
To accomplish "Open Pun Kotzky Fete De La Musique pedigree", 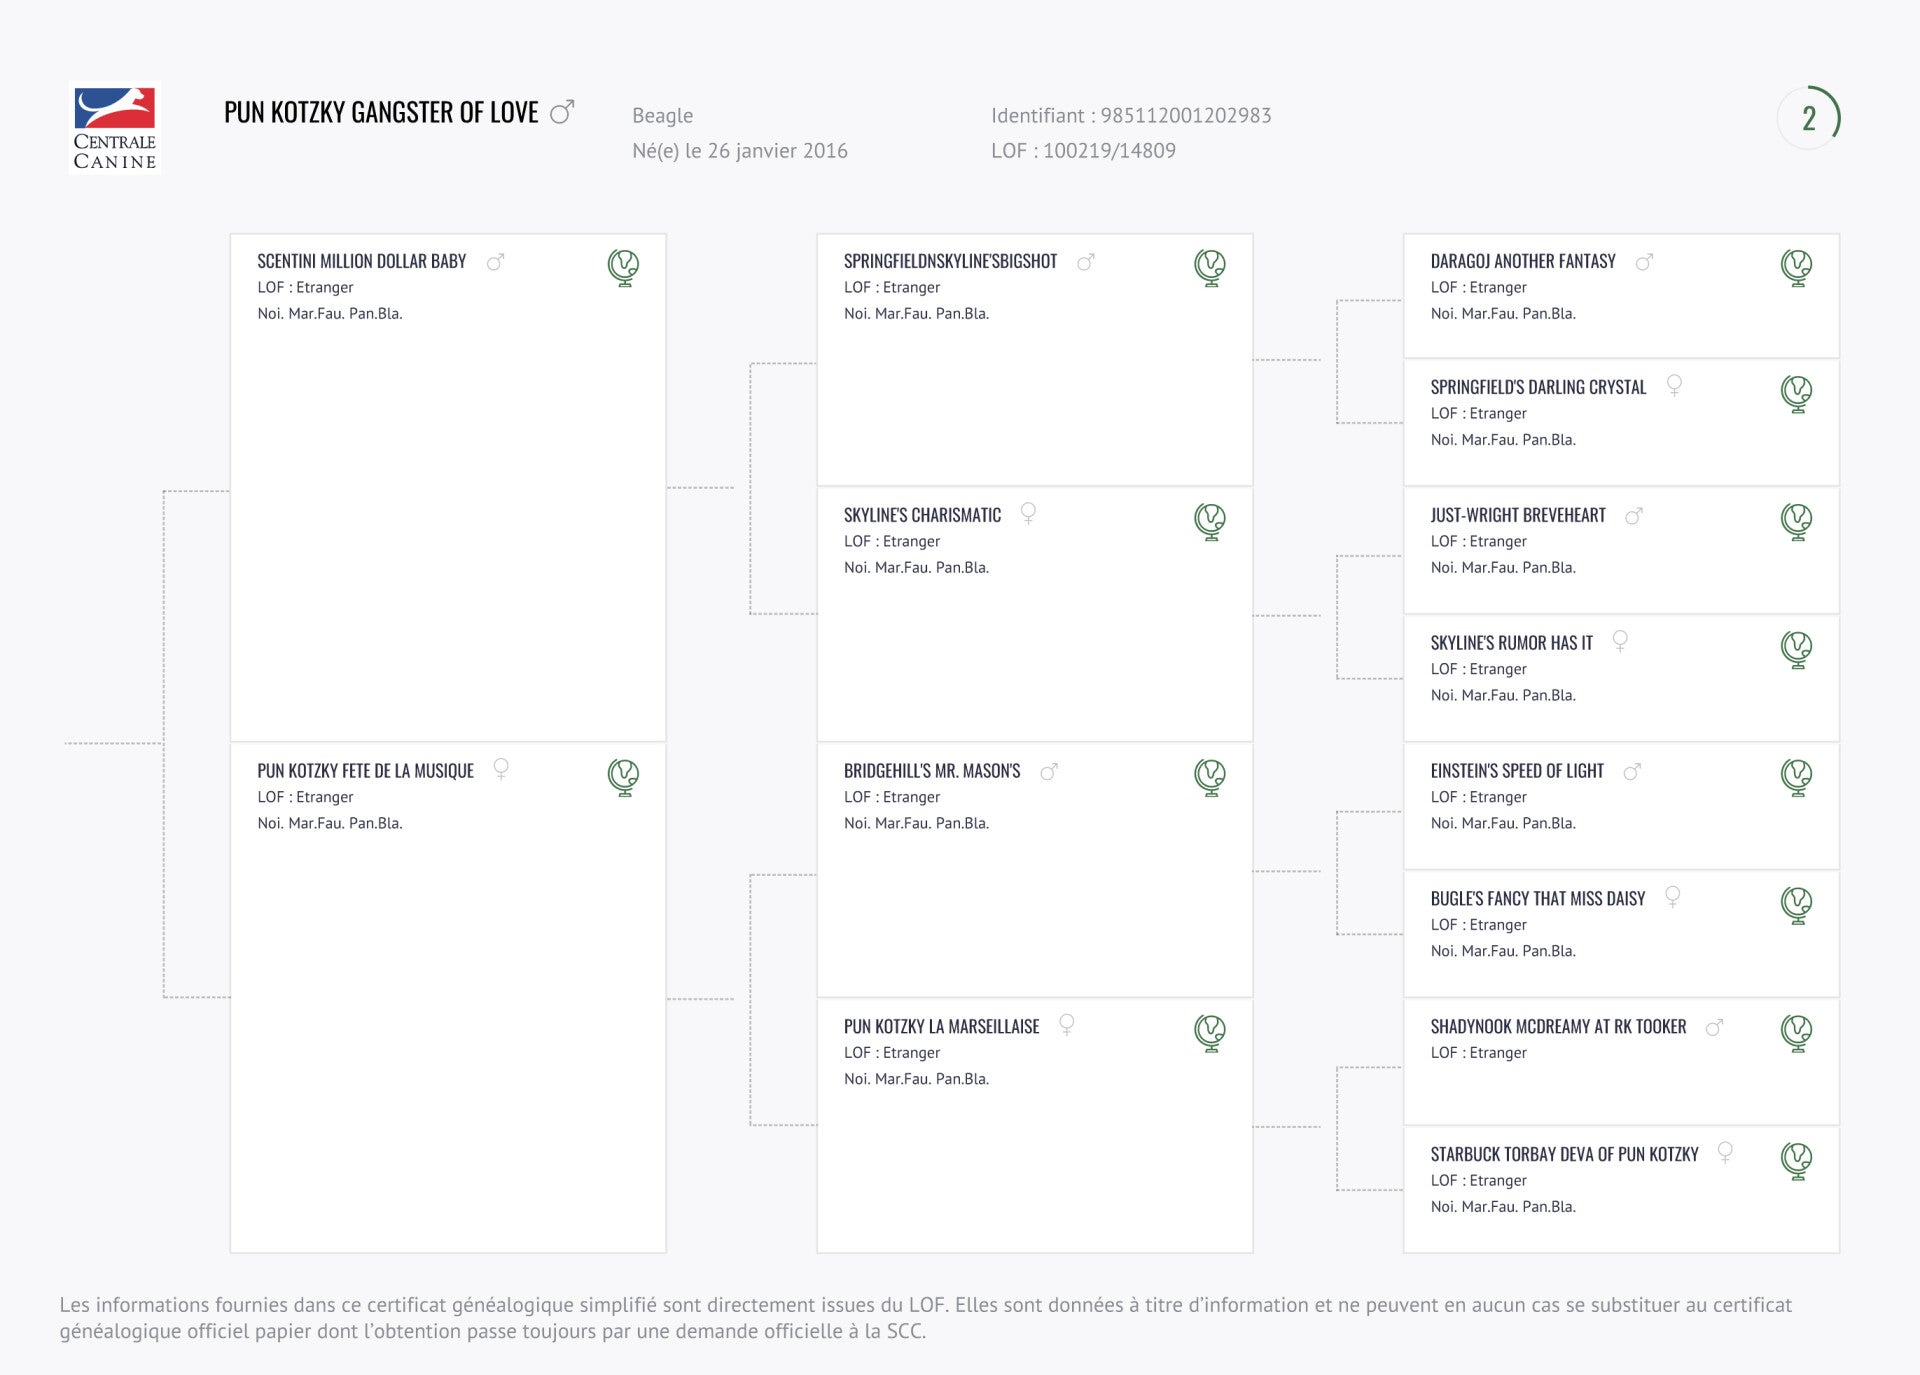I will [365, 771].
